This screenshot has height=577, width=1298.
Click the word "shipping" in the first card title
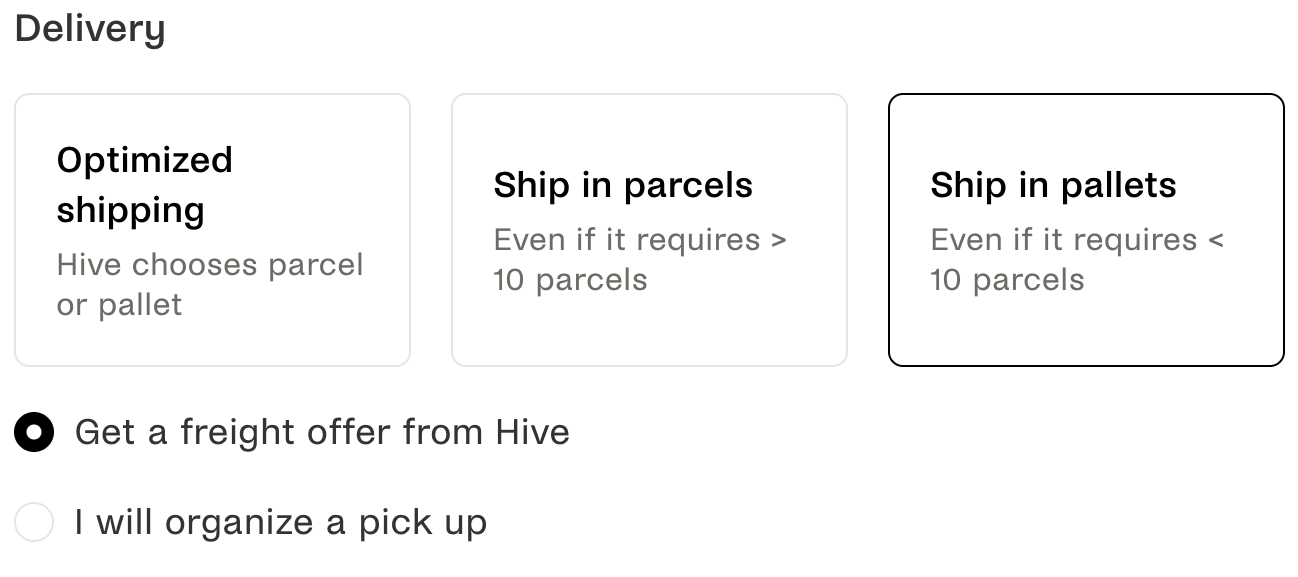point(131,210)
